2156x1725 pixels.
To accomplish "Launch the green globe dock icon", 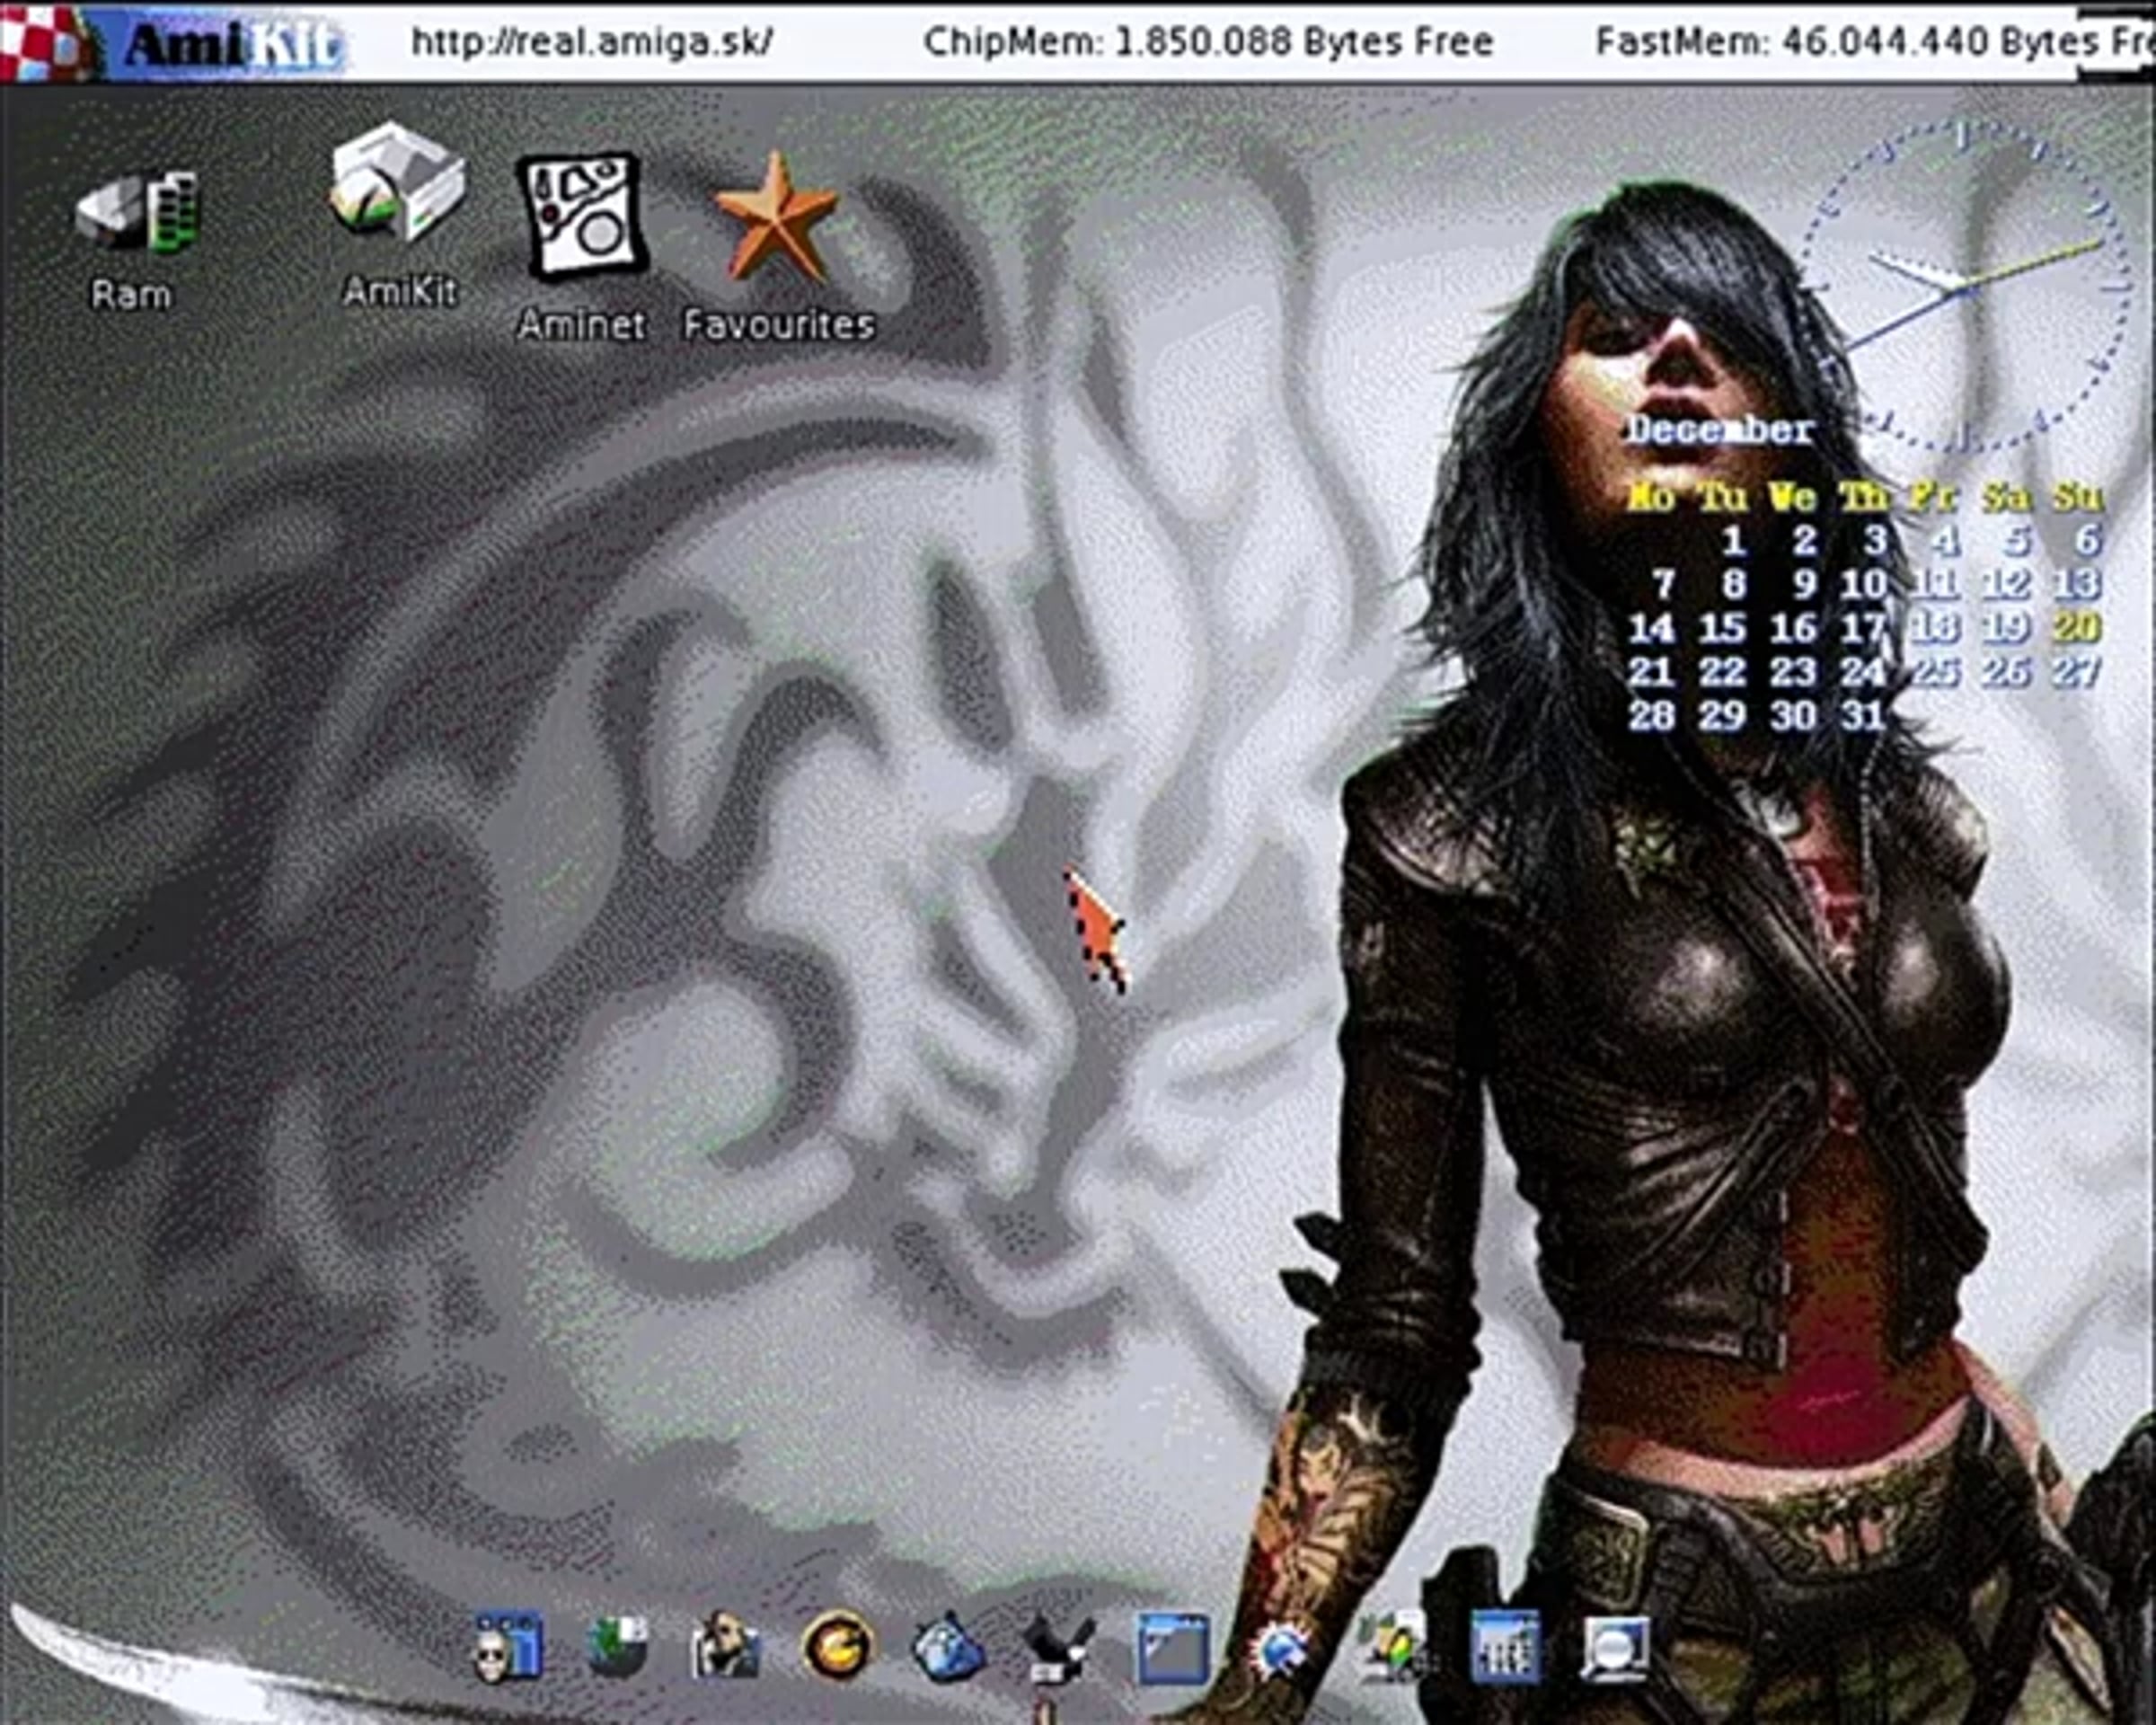I will [x=617, y=1647].
